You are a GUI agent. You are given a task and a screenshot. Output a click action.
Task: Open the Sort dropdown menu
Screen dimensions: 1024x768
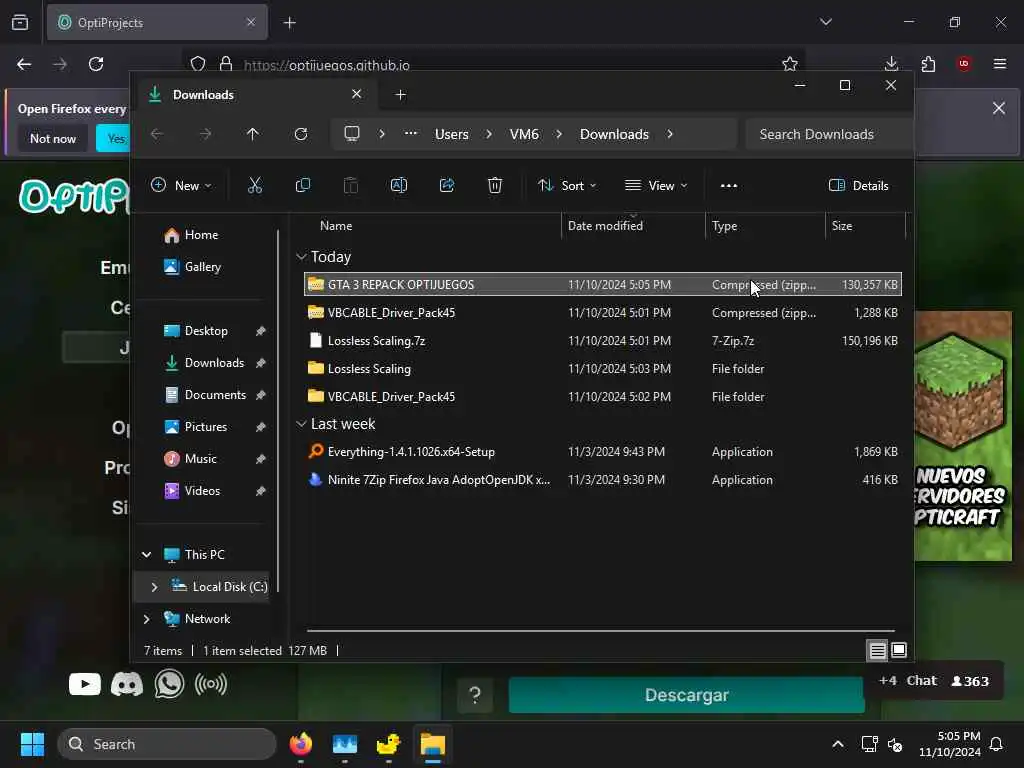[x=567, y=185]
